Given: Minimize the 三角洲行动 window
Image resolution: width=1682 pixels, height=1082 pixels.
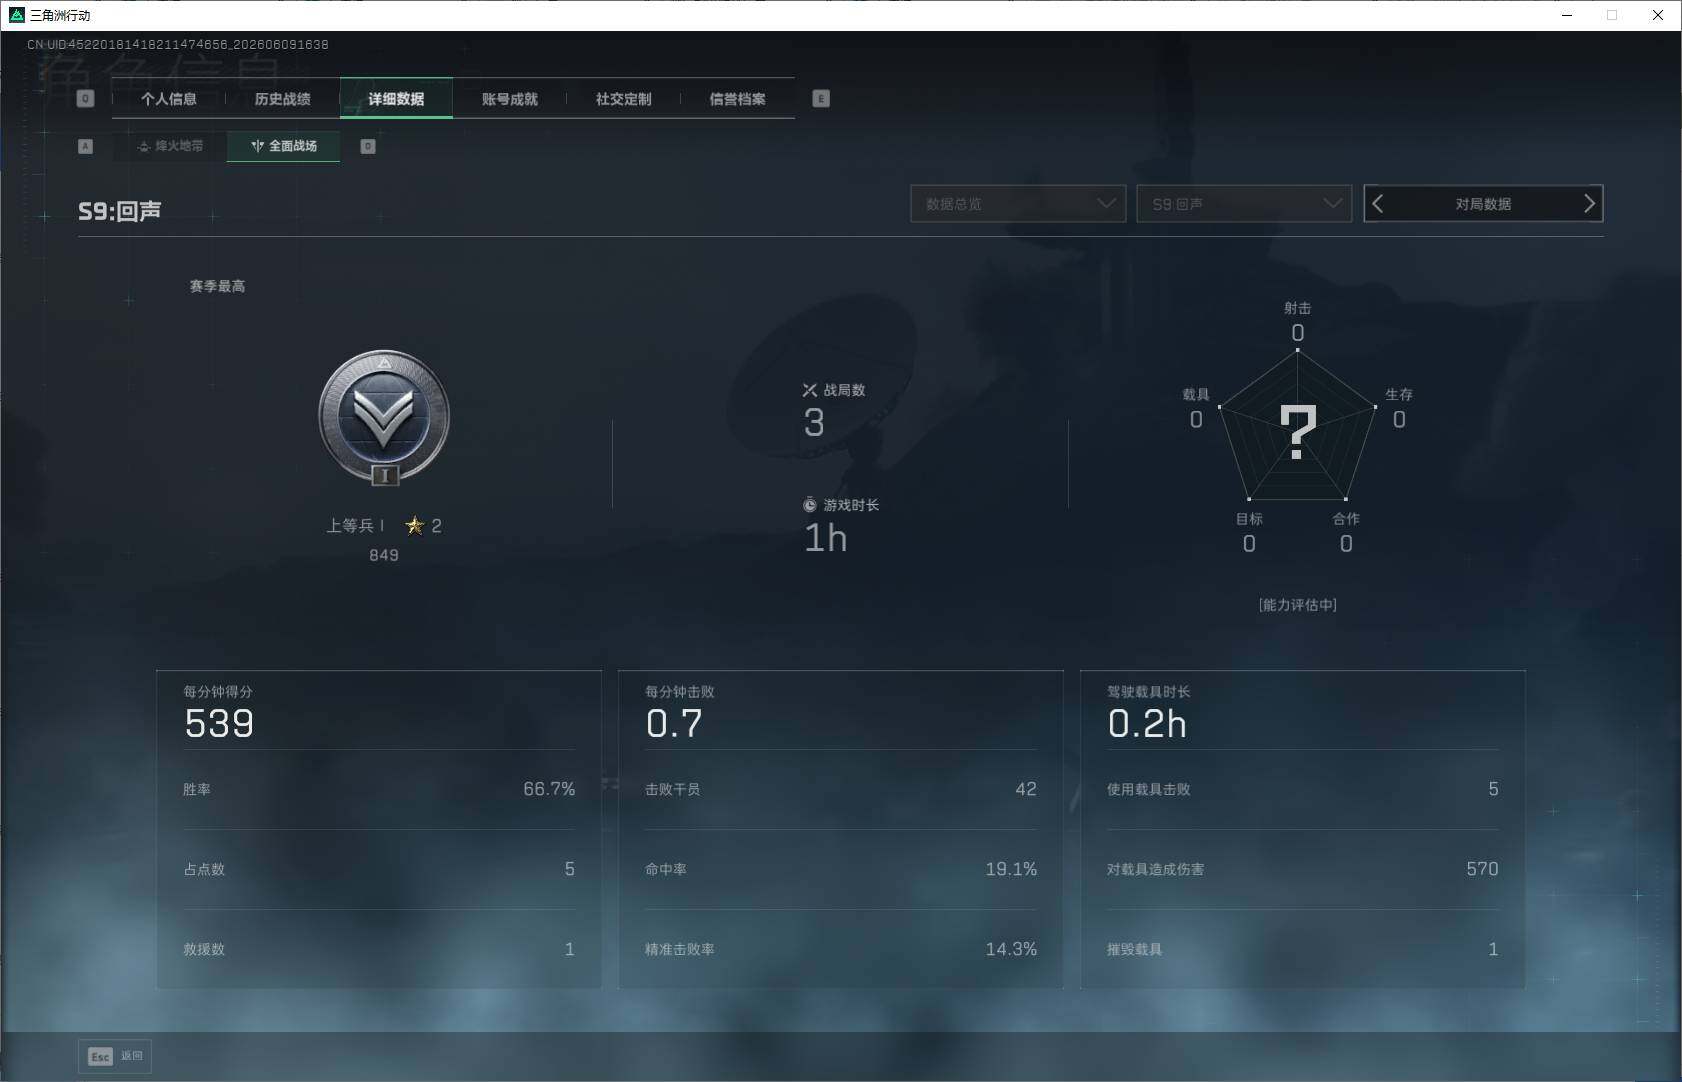Looking at the screenshot, I should (1567, 15).
